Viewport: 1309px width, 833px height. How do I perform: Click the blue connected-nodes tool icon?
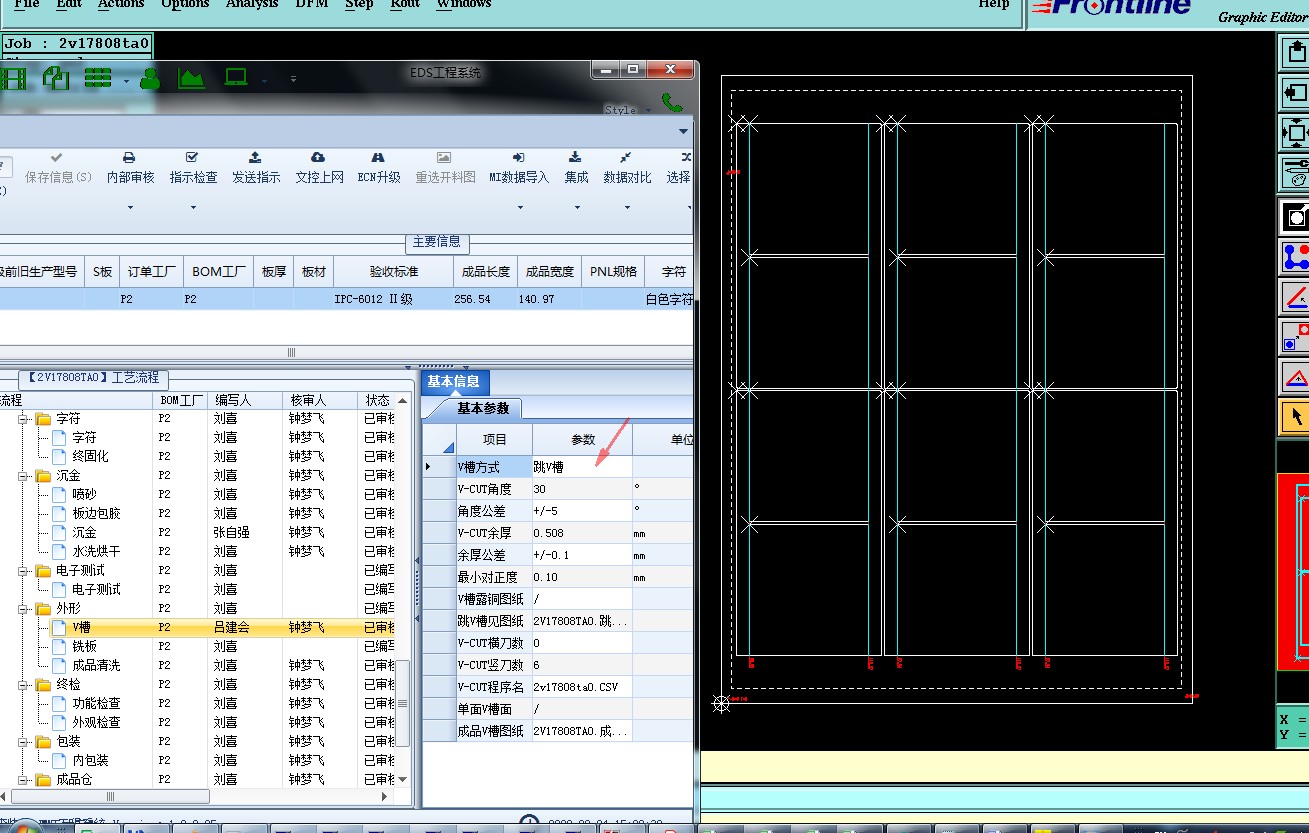click(1296, 257)
